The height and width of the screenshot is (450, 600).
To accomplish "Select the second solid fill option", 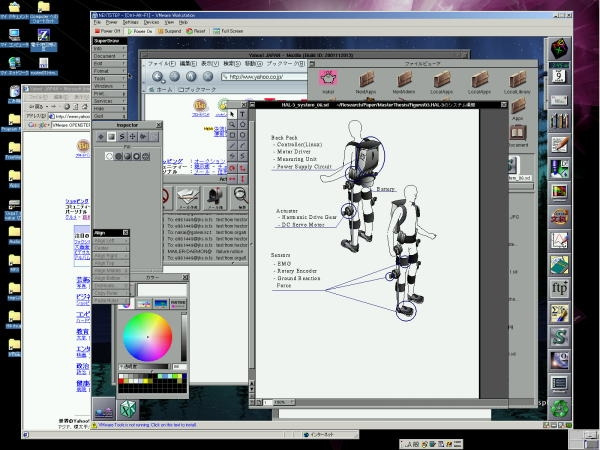I will pos(118,156).
